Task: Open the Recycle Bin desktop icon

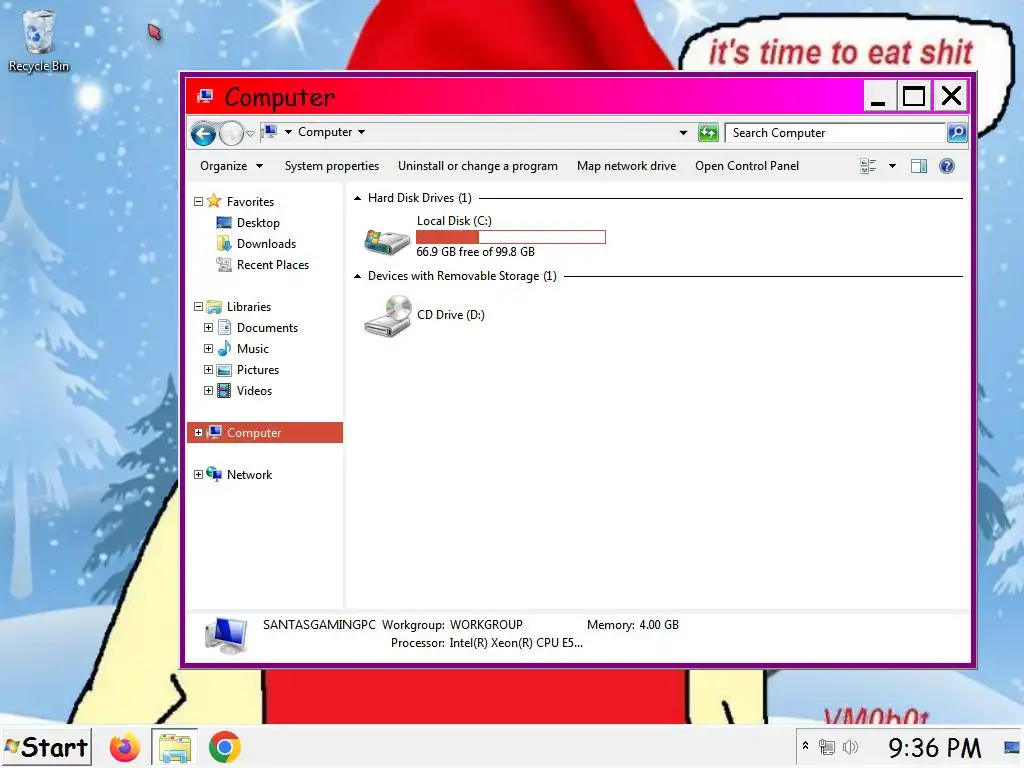Action: [39, 40]
